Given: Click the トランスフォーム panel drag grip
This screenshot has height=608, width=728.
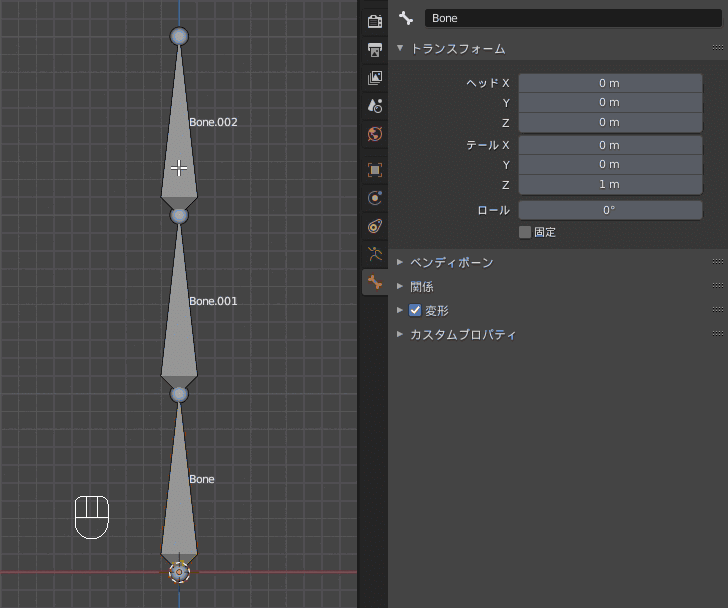Looking at the screenshot, I should click(x=718, y=47).
